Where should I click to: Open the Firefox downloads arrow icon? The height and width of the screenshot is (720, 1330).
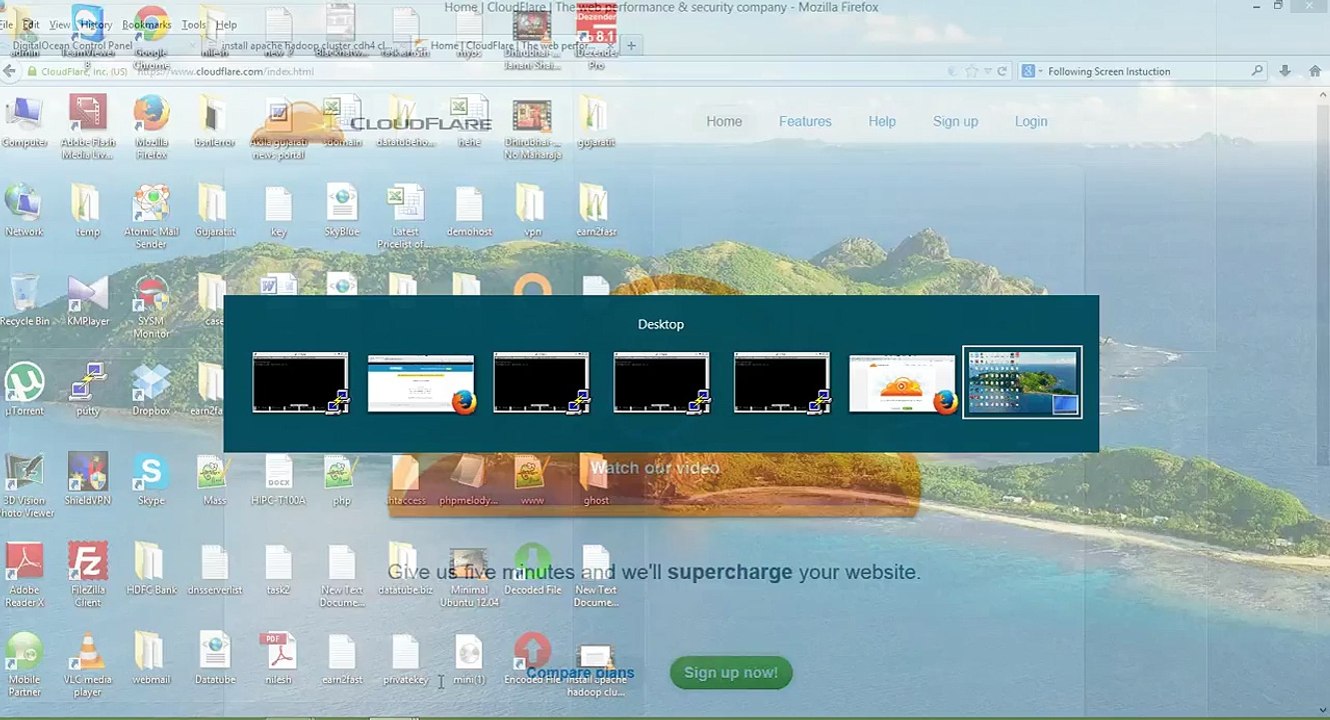[x=1285, y=71]
